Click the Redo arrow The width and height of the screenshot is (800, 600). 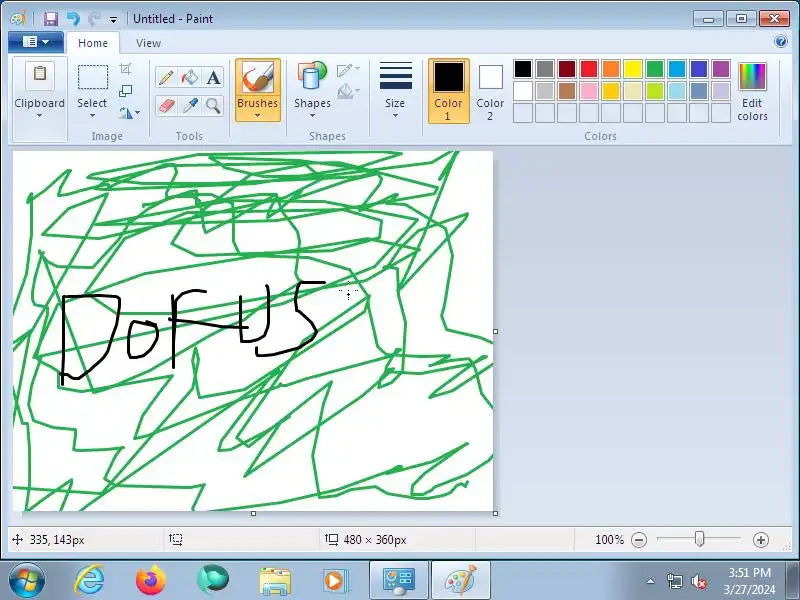94,19
